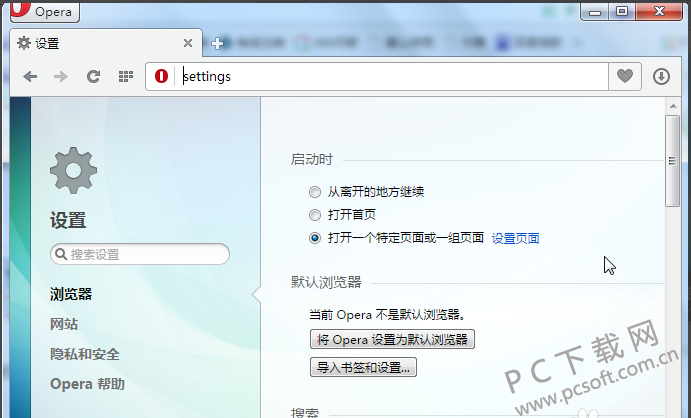Click 导入书签和设置... button
Screen dimensions: 691x418
click(363, 367)
